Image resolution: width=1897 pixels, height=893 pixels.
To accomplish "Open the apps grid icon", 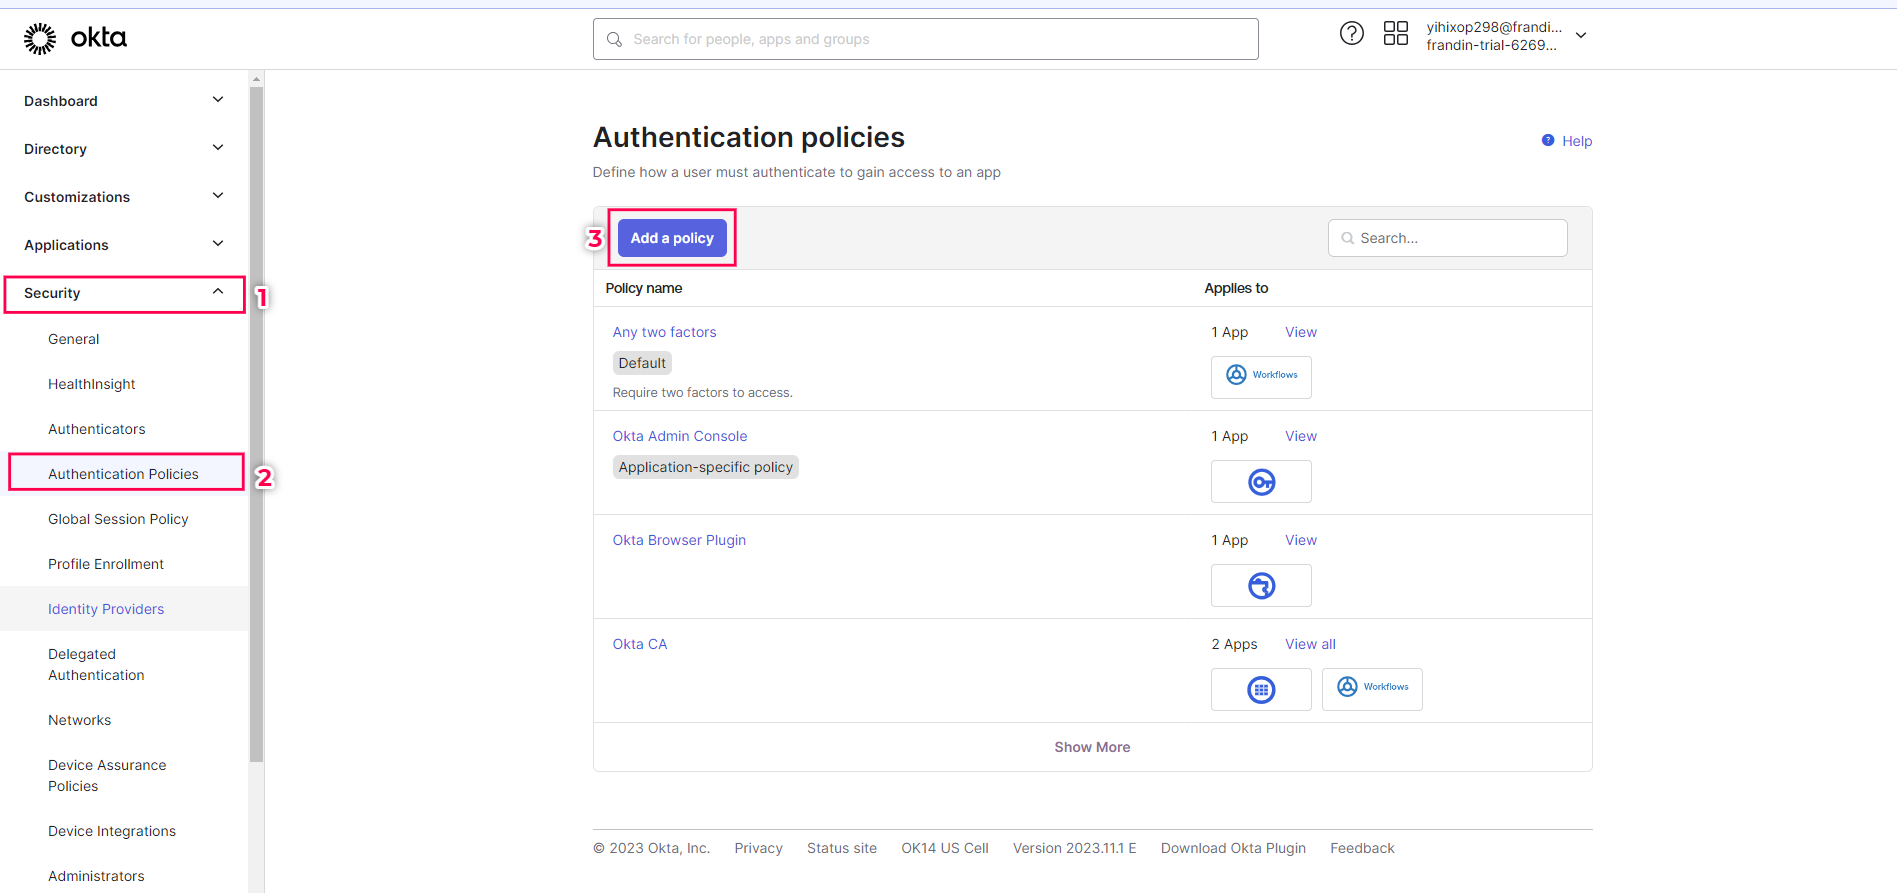I will pos(1395,34).
